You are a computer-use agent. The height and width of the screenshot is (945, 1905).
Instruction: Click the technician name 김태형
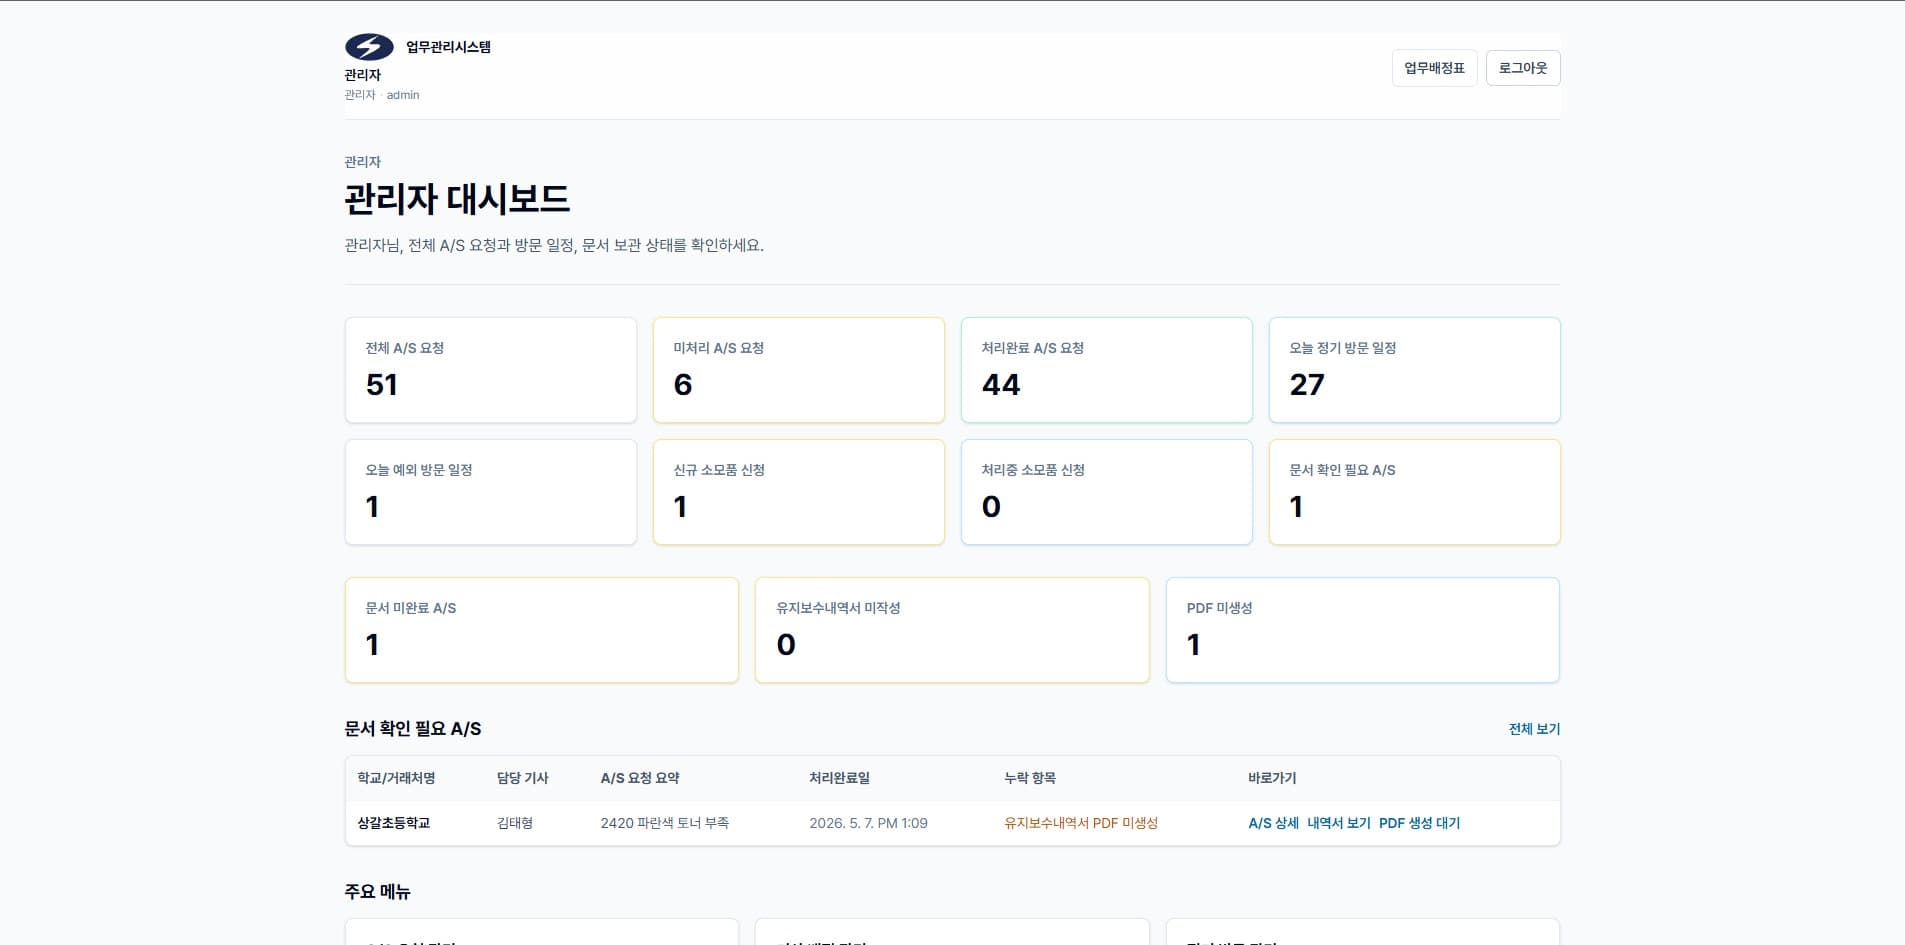click(515, 823)
